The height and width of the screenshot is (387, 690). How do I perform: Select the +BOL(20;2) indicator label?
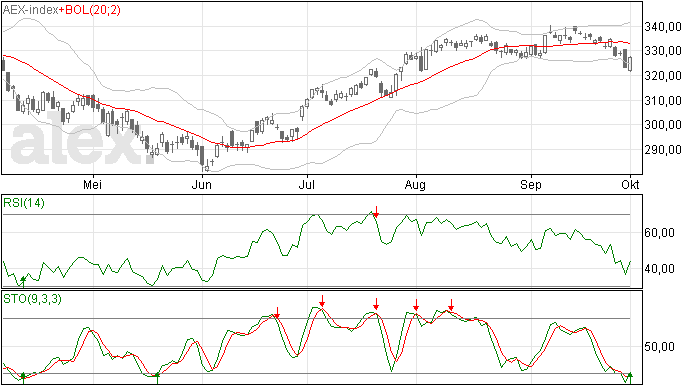click(89, 10)
